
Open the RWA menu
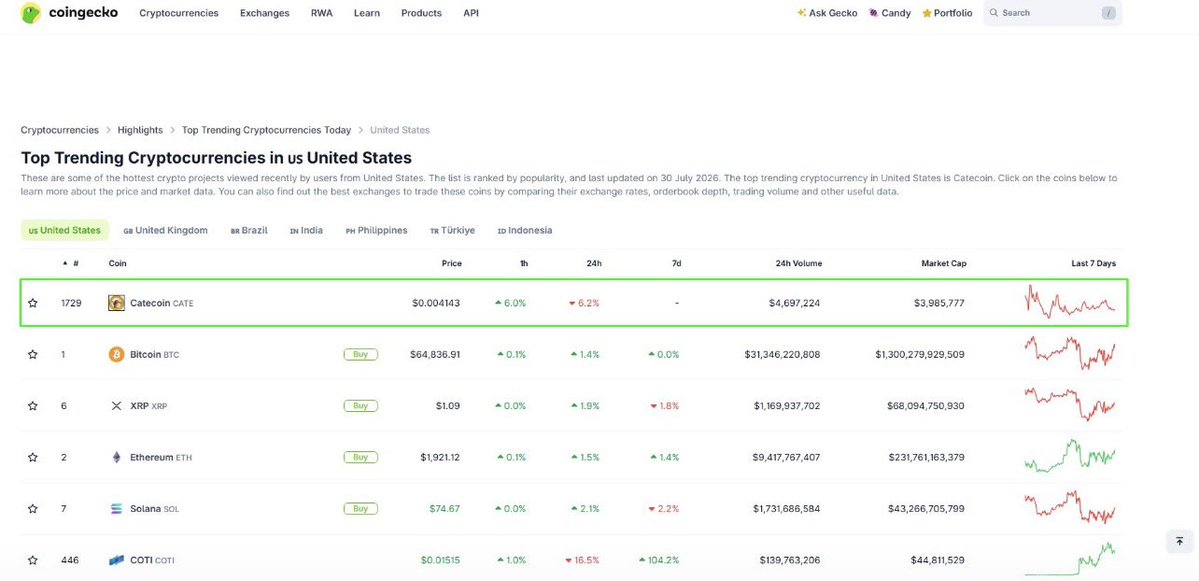322,13
